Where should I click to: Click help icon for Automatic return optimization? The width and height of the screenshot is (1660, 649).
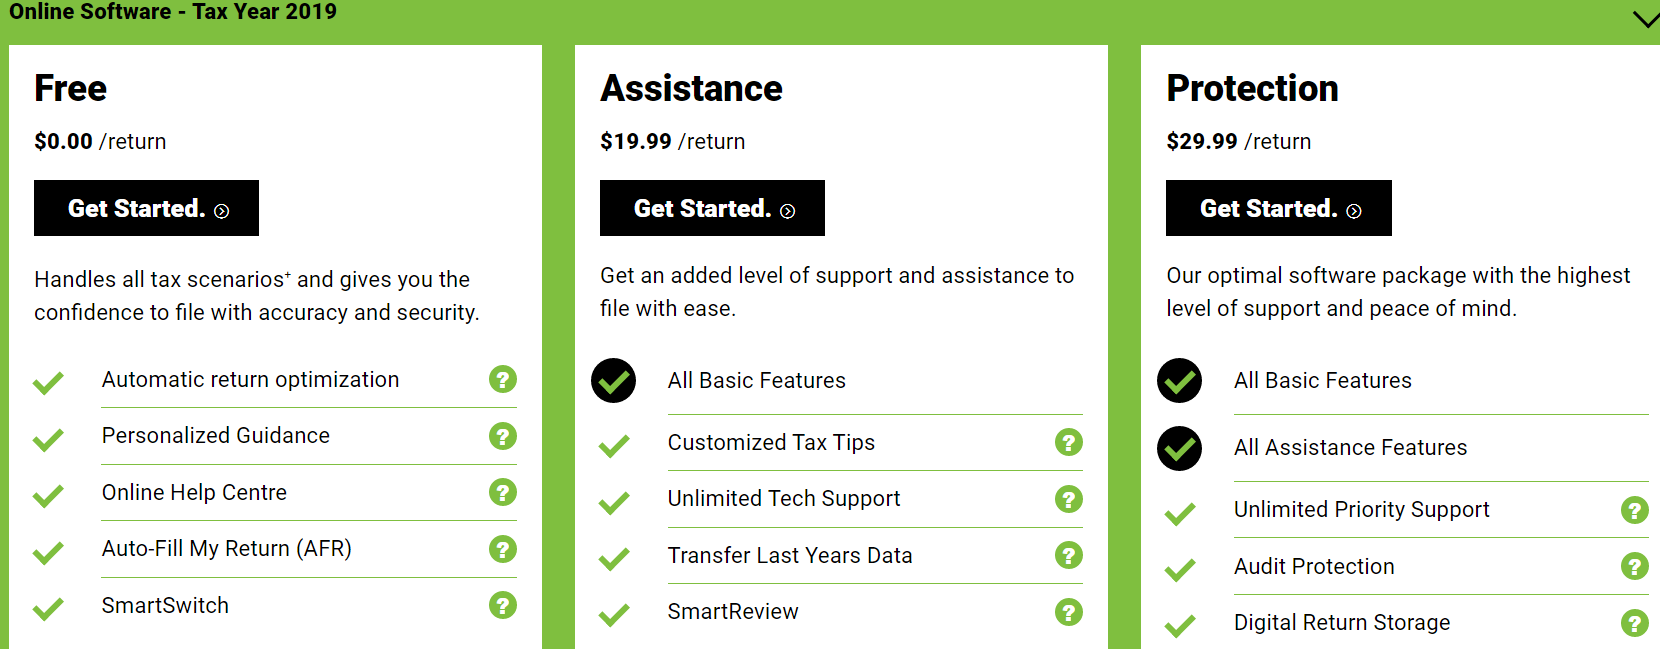[x=503, y=379]
